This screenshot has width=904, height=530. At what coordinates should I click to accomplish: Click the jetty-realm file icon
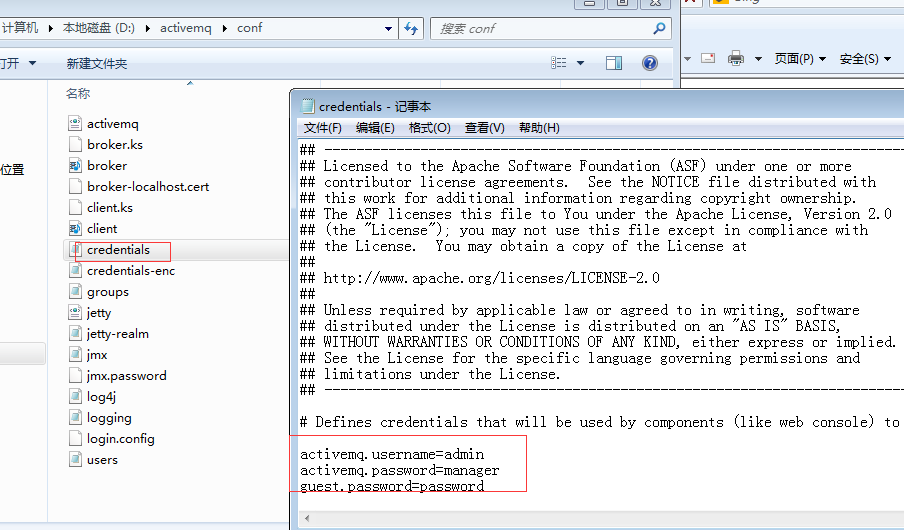click(75, 333)
